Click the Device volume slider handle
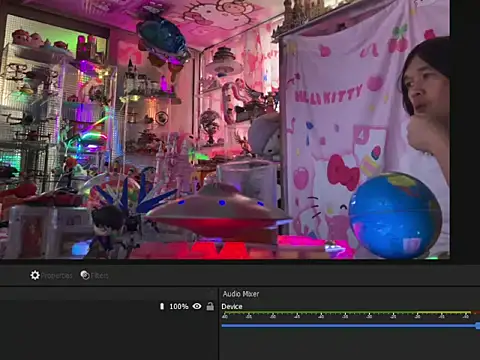480x360 pixels. pyautogui.click(x=478, y=326)
